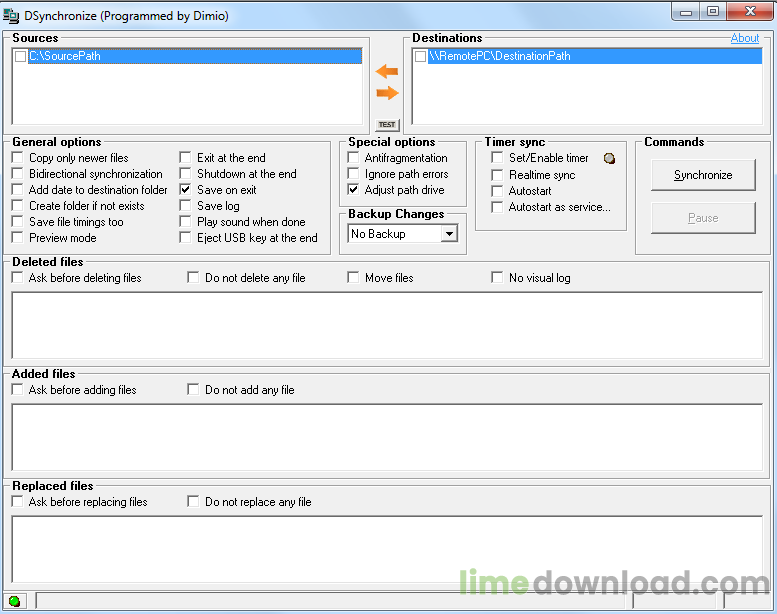Click the TEST button between path lists
This screenshot has height=614, width=777.
387,125
